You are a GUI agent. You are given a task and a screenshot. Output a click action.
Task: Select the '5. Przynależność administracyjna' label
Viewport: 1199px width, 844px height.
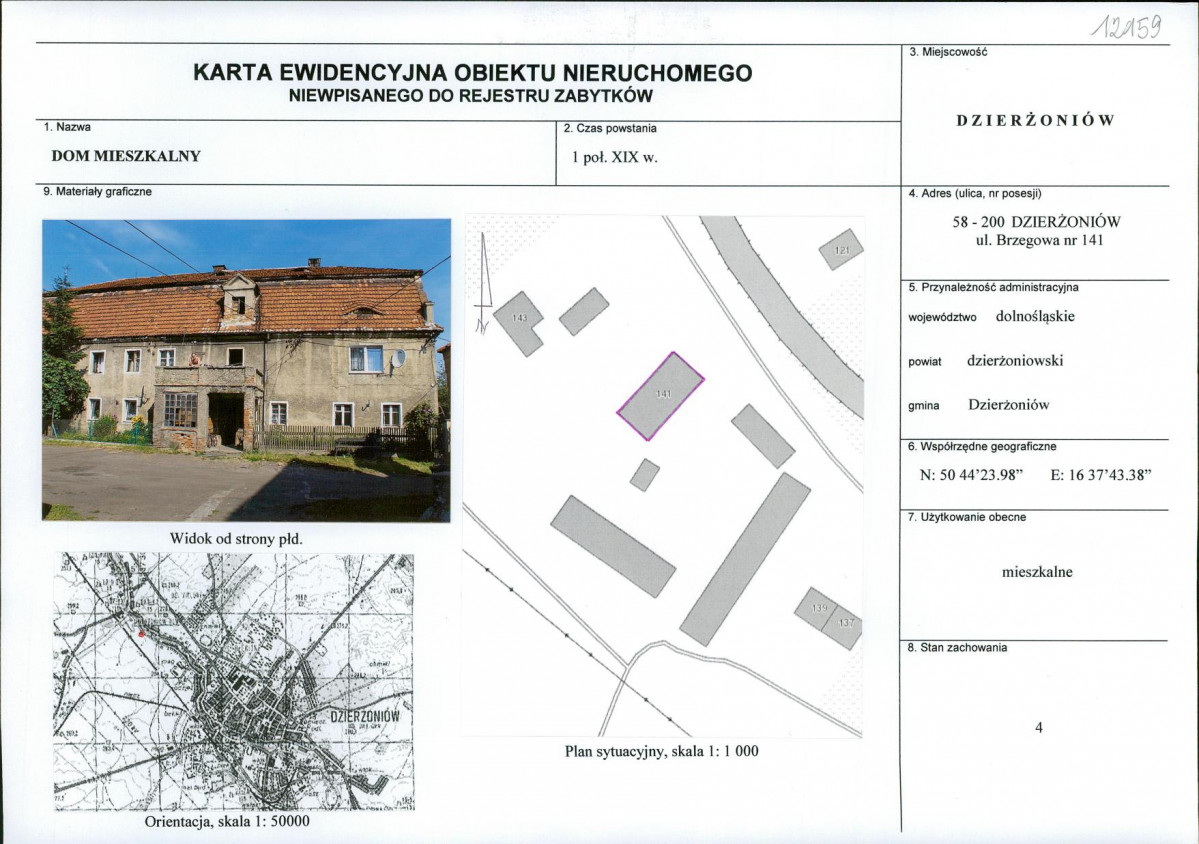coord(993,287)
